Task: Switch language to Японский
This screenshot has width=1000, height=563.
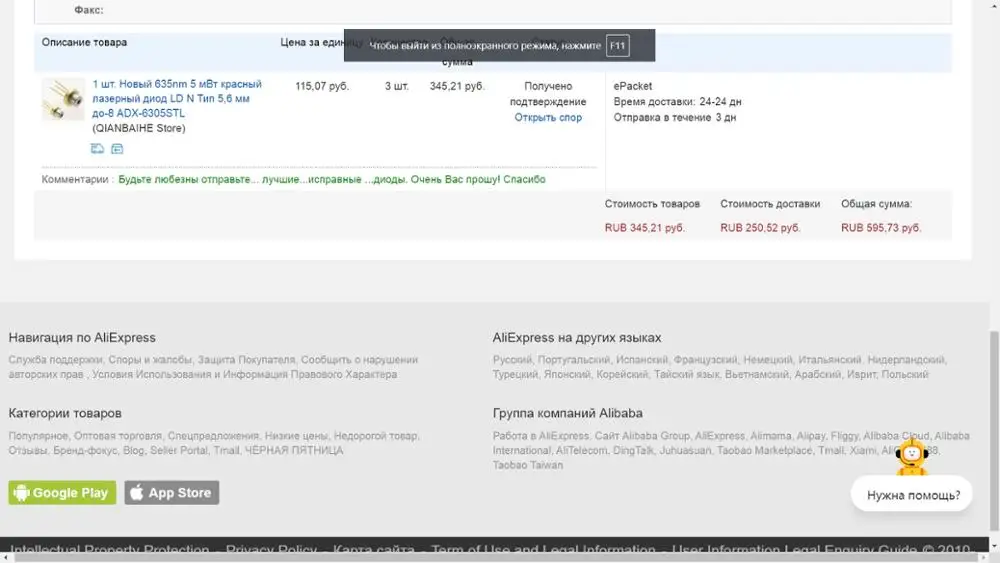Action: 566,374
